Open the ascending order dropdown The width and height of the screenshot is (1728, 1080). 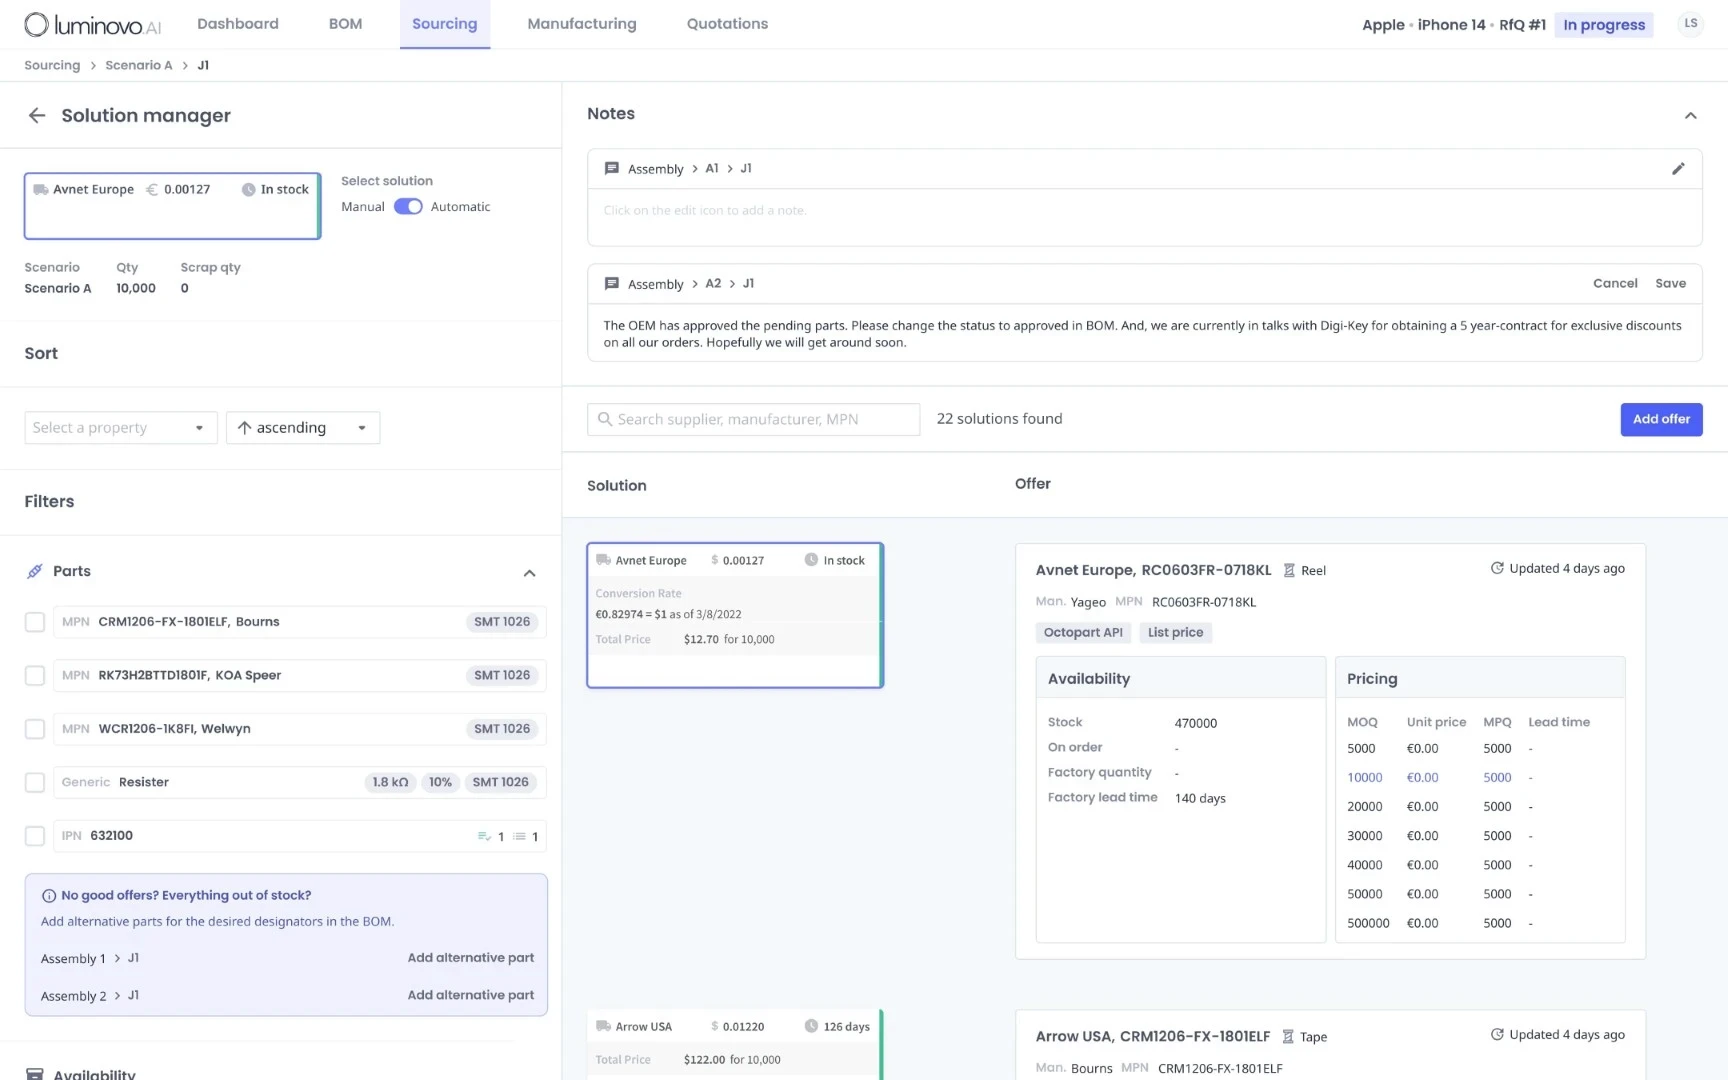303,428
